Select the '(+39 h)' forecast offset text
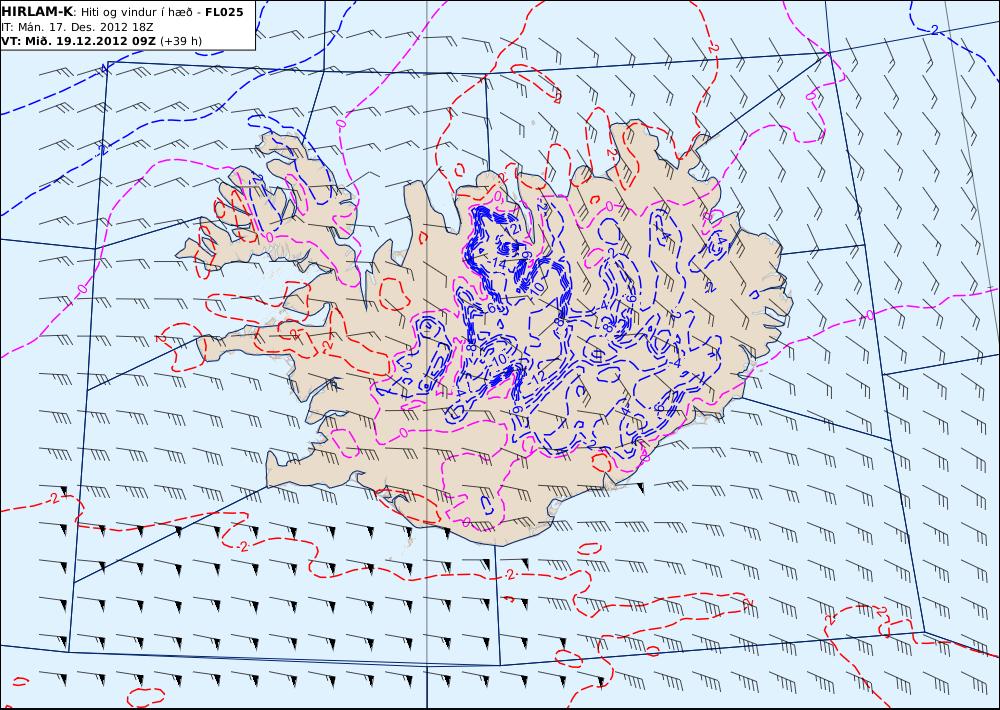This screenshot has height=710, width=1000. tap(180, 42)
